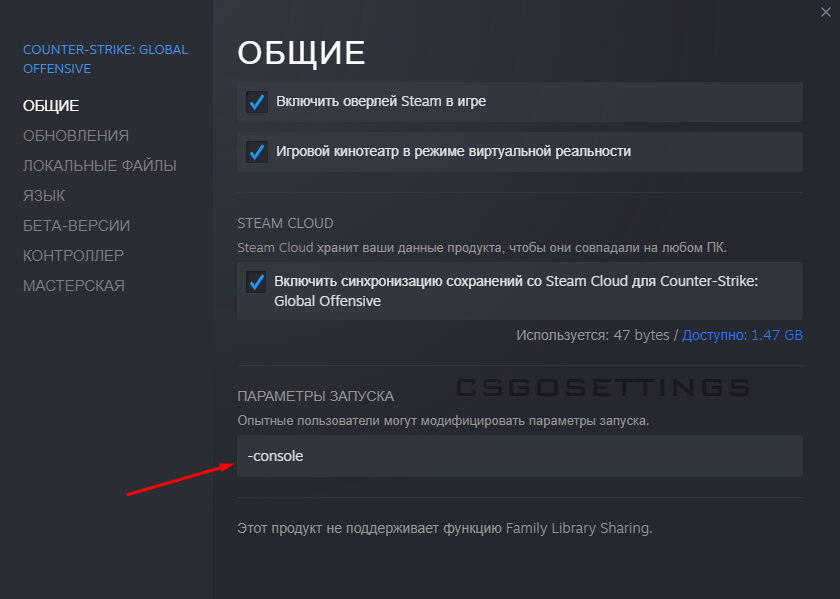Click the Используется: 47 bytes usage text
This screenshot has width=840, height=599.
pyautogui.click(x=593, y=335)
